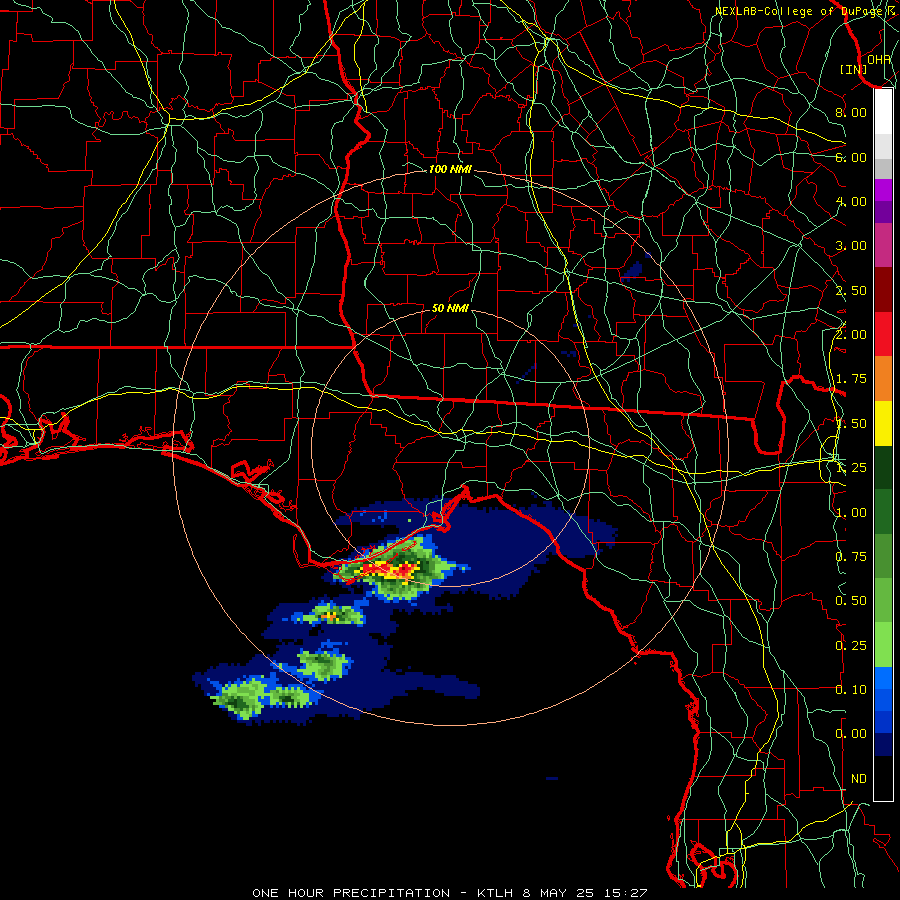900x900 pixels.
Task: Click the 0.00 legend value
Action: click(851, 734)
